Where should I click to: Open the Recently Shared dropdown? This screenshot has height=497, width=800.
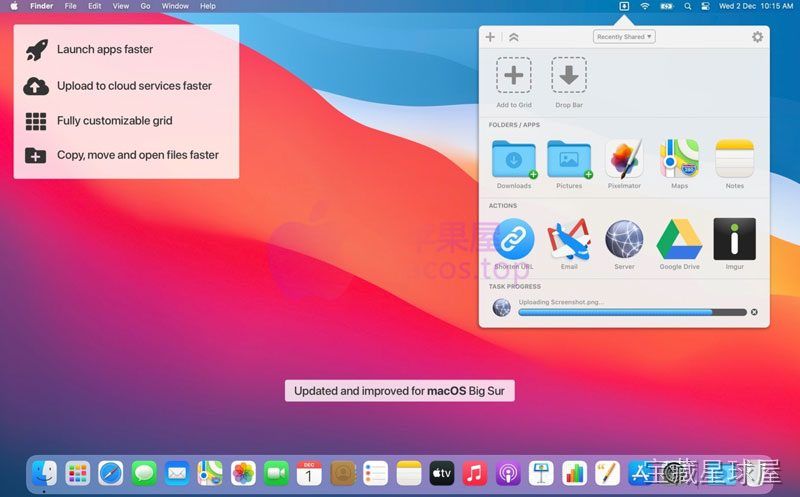click(624, 37)
